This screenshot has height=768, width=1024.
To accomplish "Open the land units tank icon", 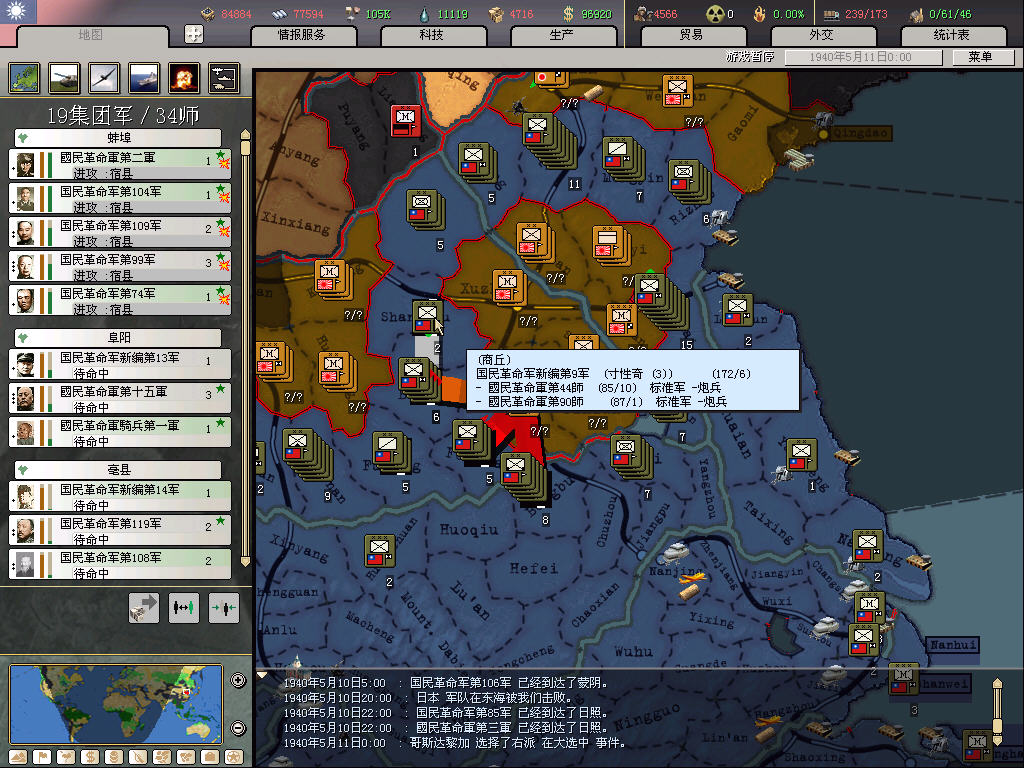I will [x=64, y=78].
